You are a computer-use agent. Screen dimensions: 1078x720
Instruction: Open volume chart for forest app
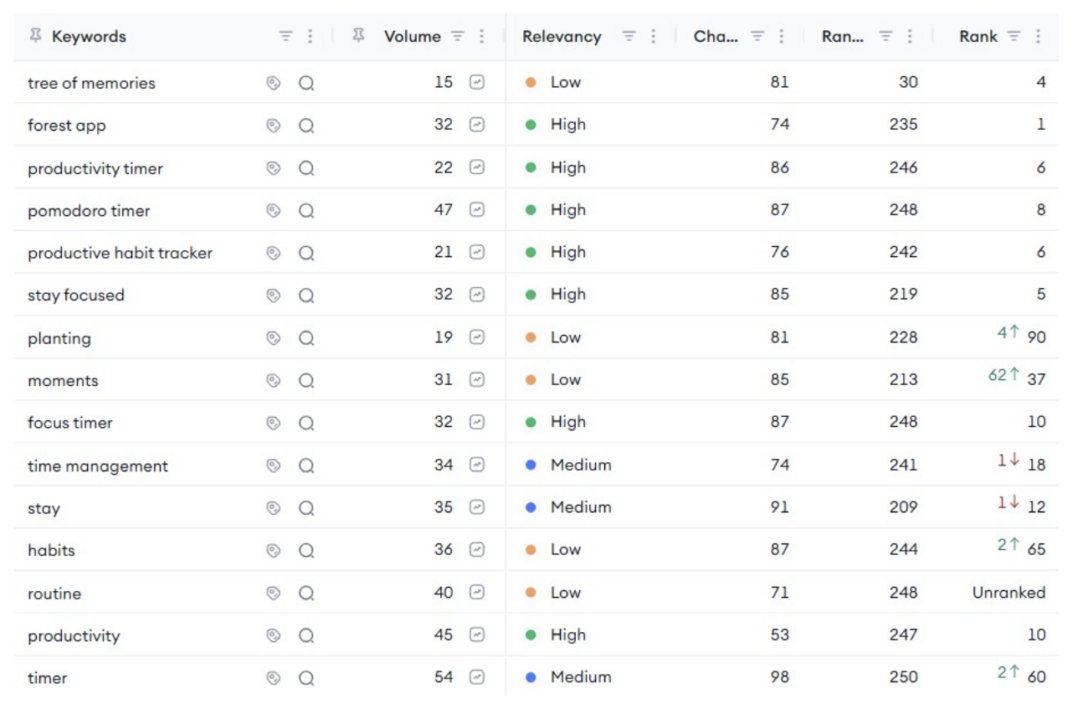[477, 124]
